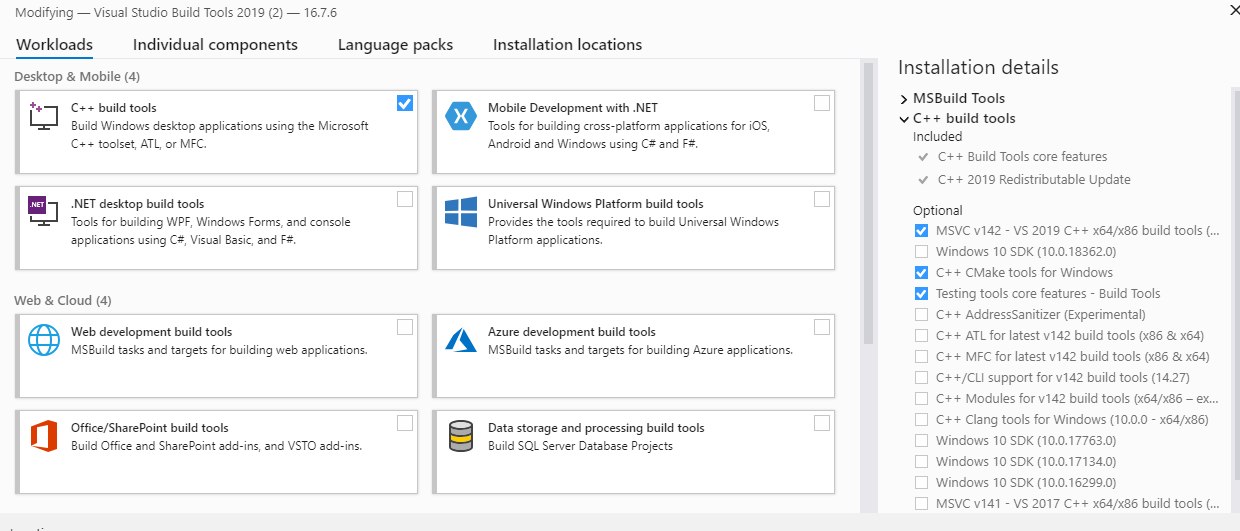The height and width of the screenshot is (531, 1240).
Task: Click the Web development globe icon
Action: [x=43, y=340]
